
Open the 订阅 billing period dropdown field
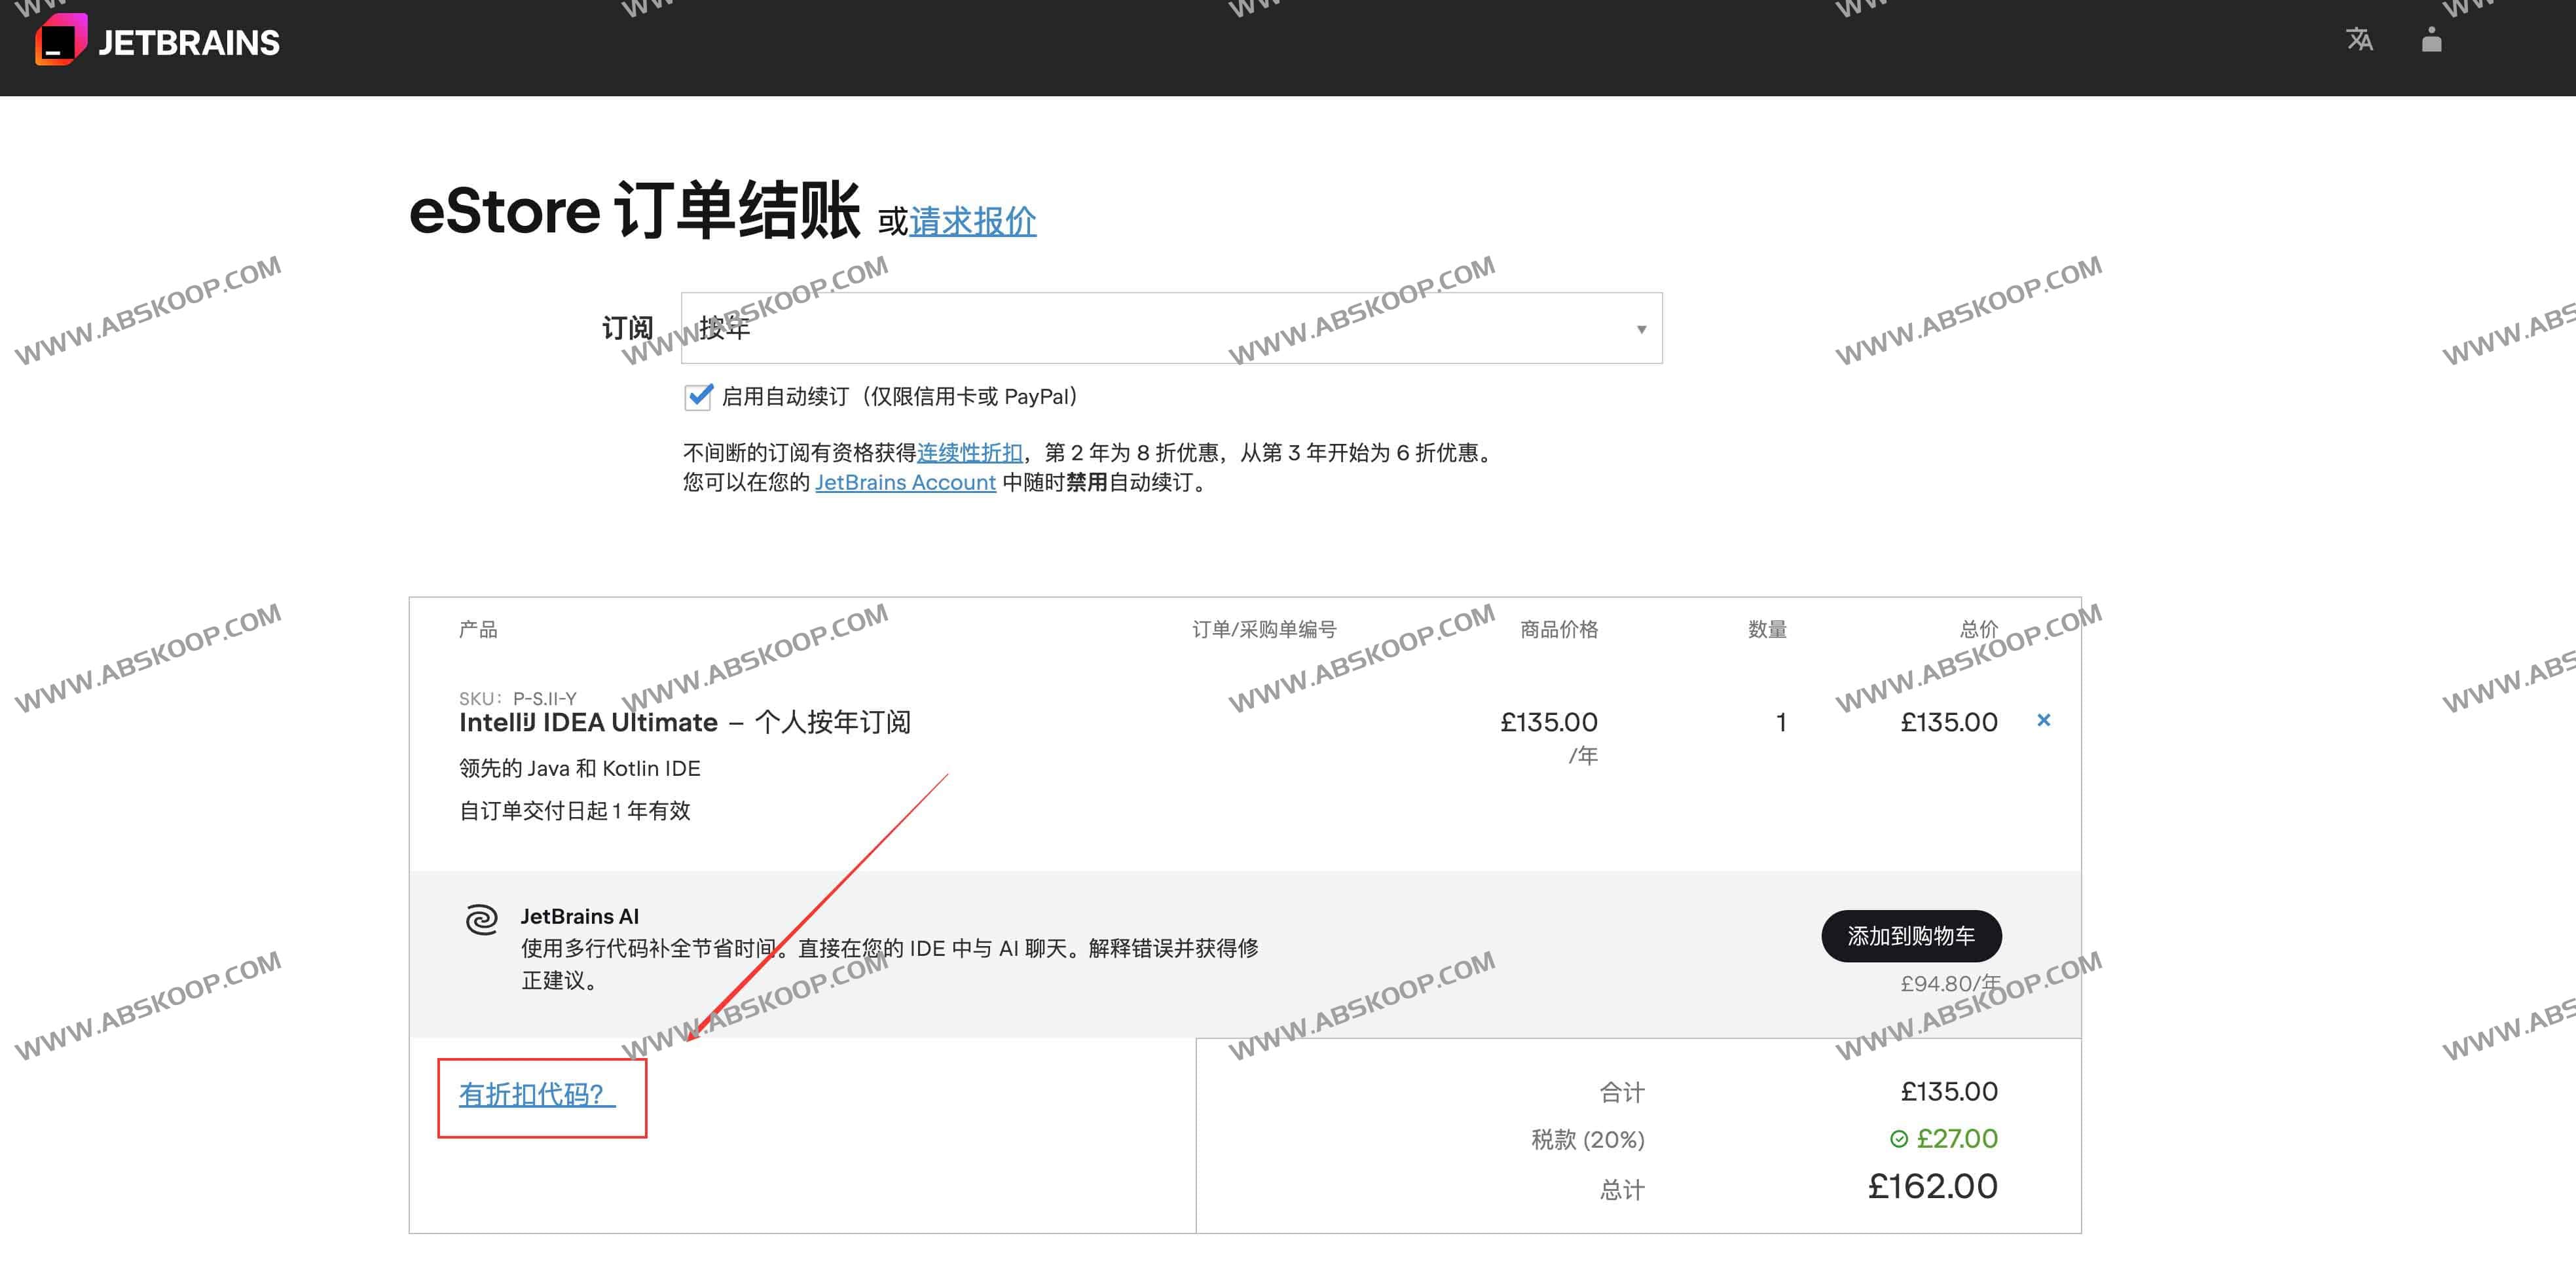coord(1170,328)
